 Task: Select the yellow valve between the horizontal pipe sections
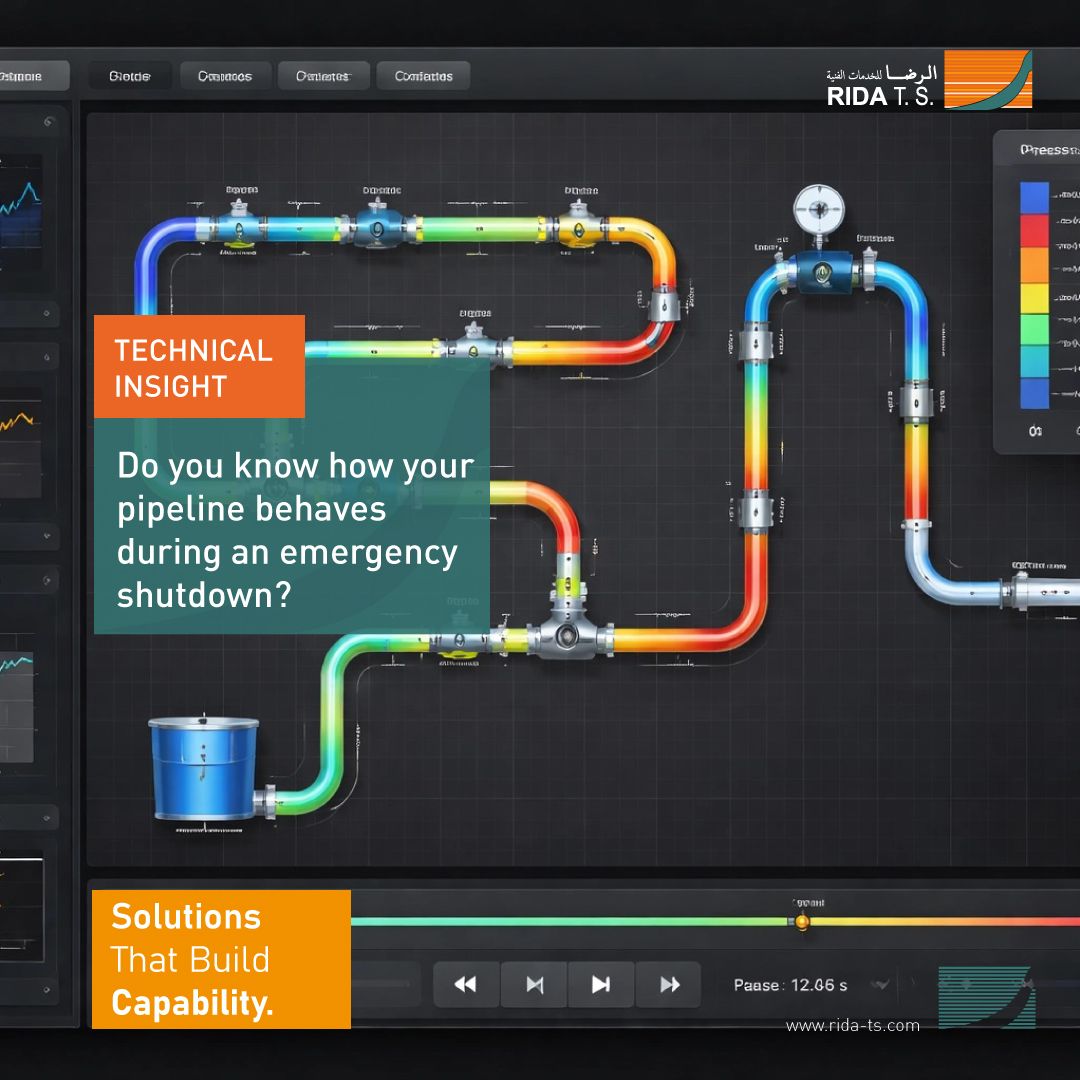[x=578, y=227]
